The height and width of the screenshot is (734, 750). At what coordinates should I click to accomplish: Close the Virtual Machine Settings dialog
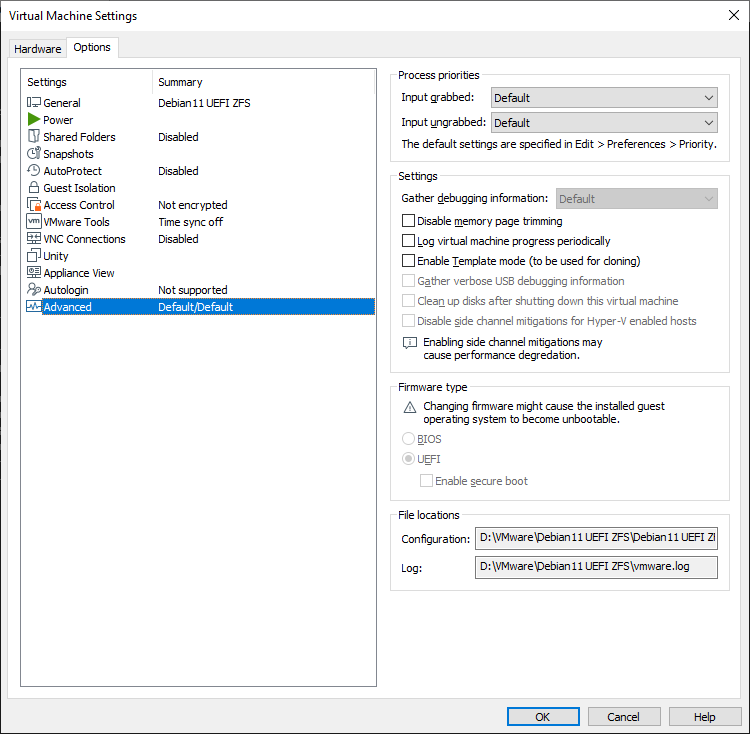[733, 15]
